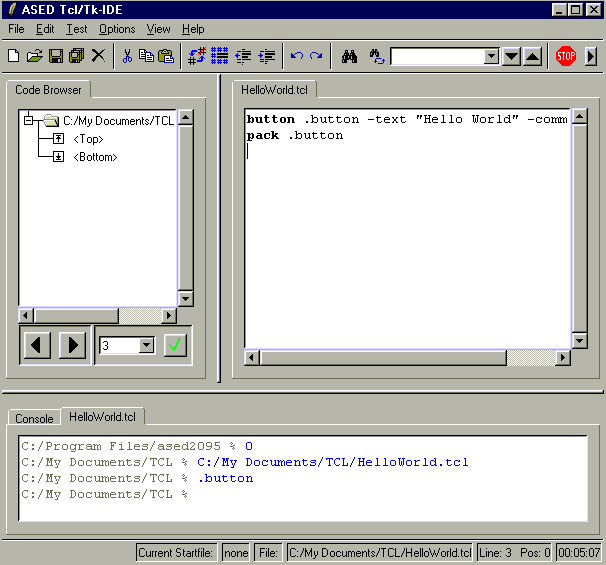Click editor horizontal scrollbar right arrow

tap(563, 357)
